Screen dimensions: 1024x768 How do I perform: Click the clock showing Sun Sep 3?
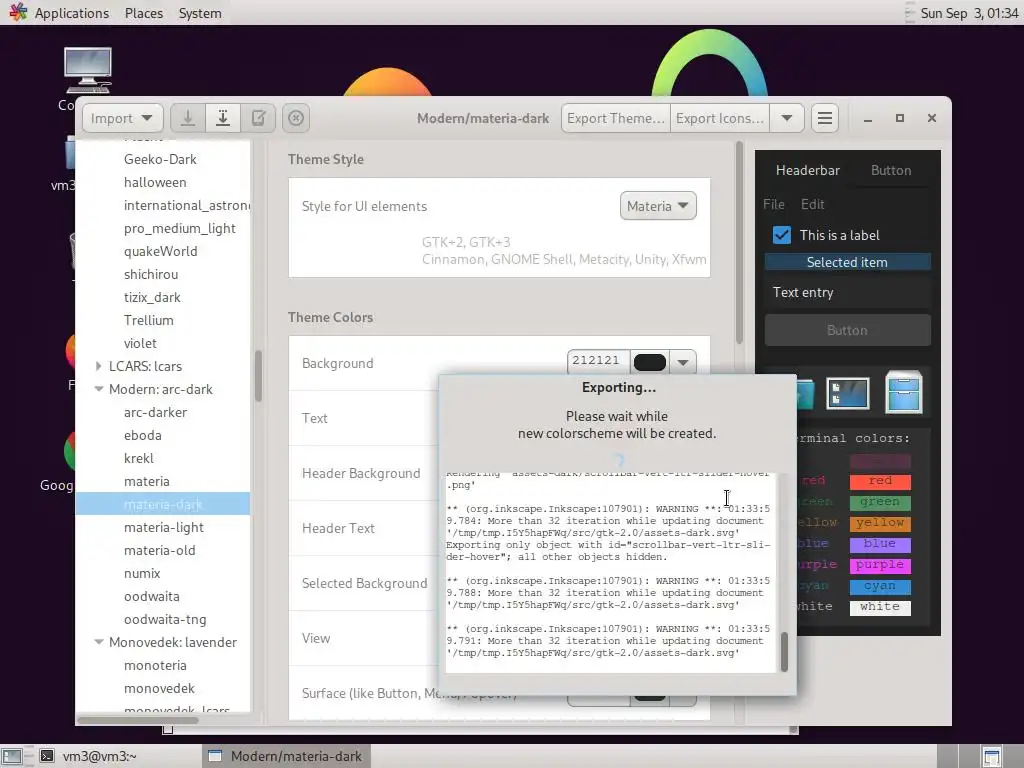968,13
